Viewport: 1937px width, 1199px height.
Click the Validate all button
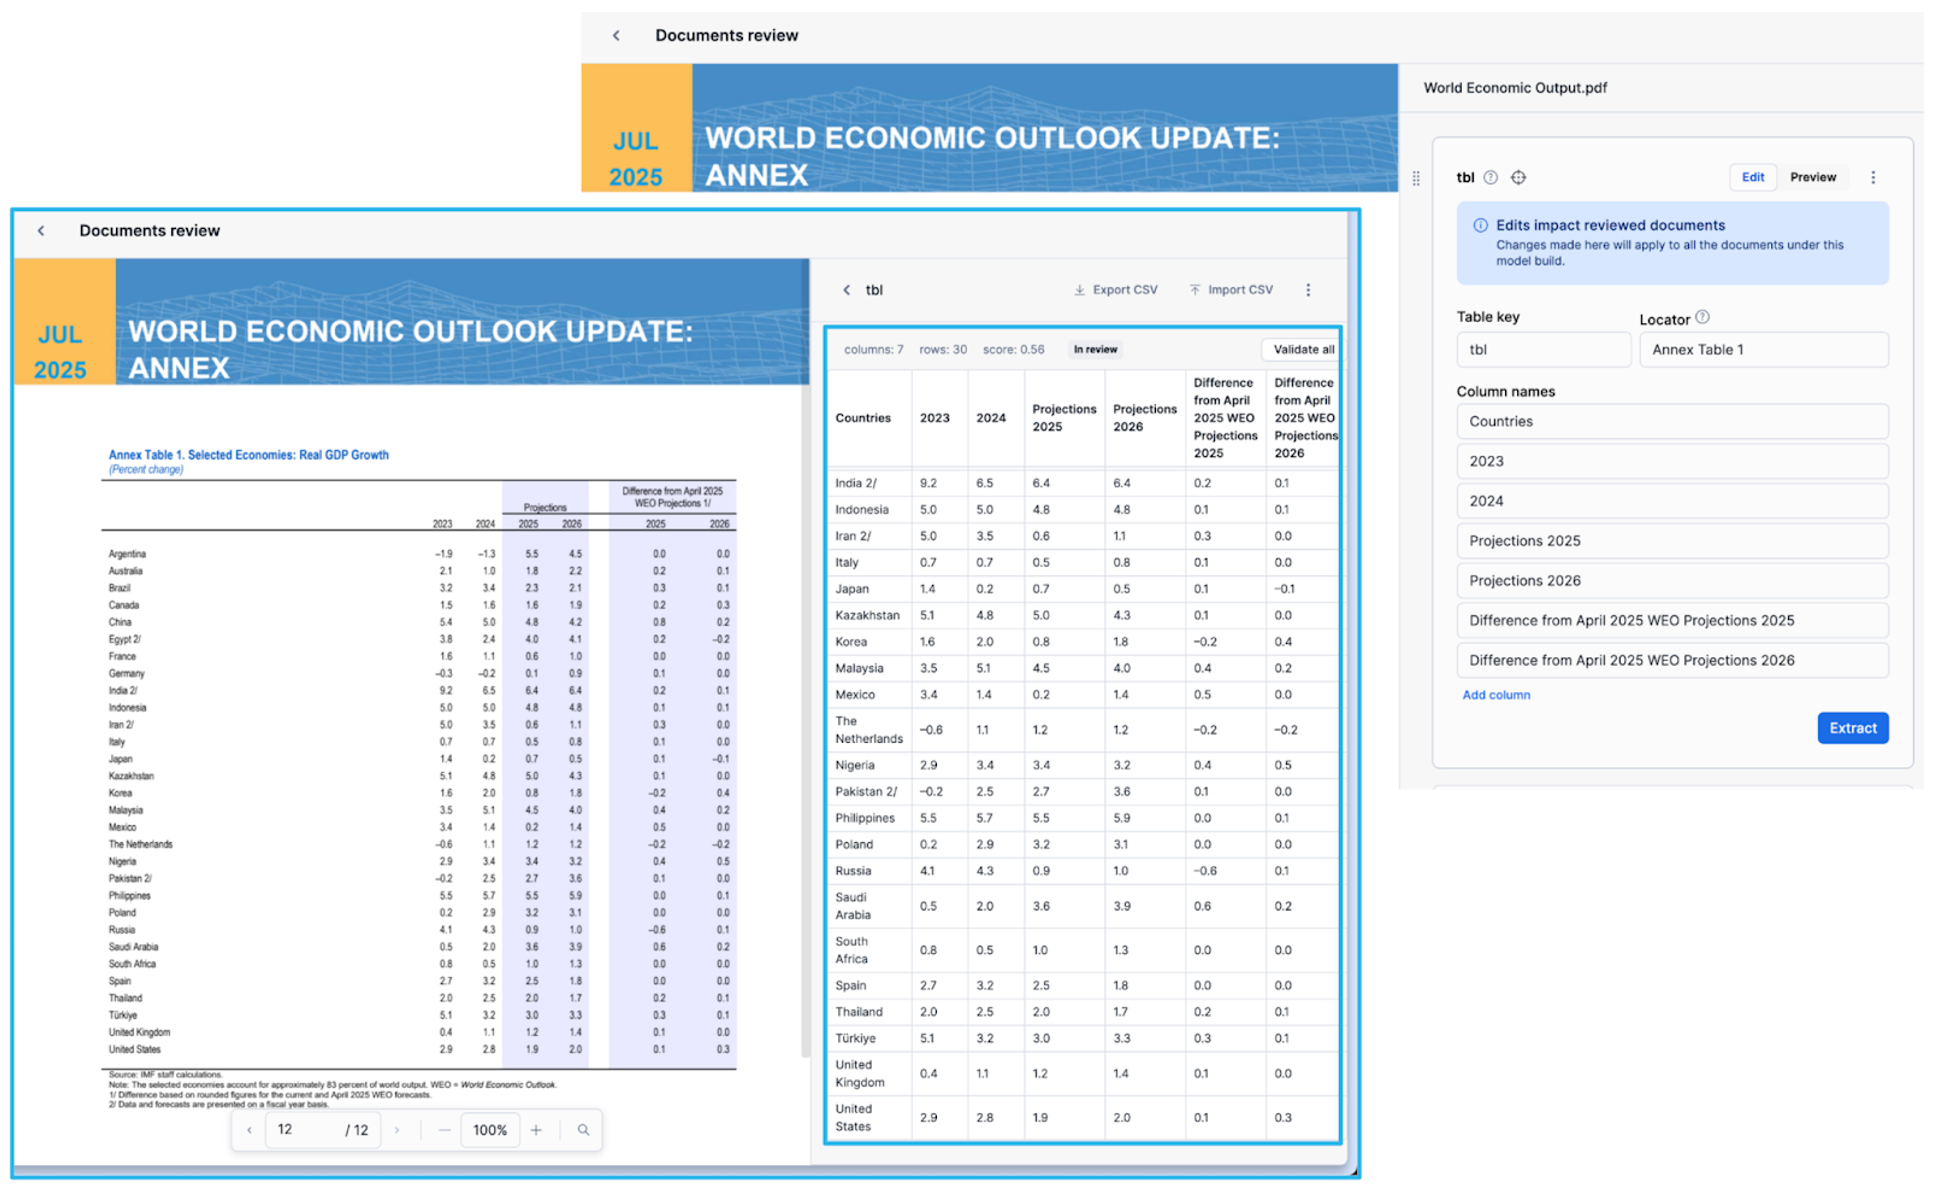1302,349
